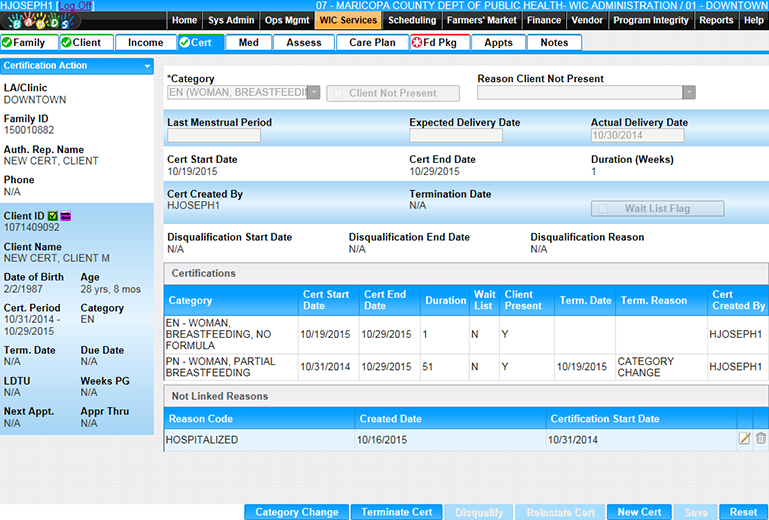Toggle the Wait List Flag checkbox
Viewport: 769px width, 520px height.
click(x=603, y=209)
